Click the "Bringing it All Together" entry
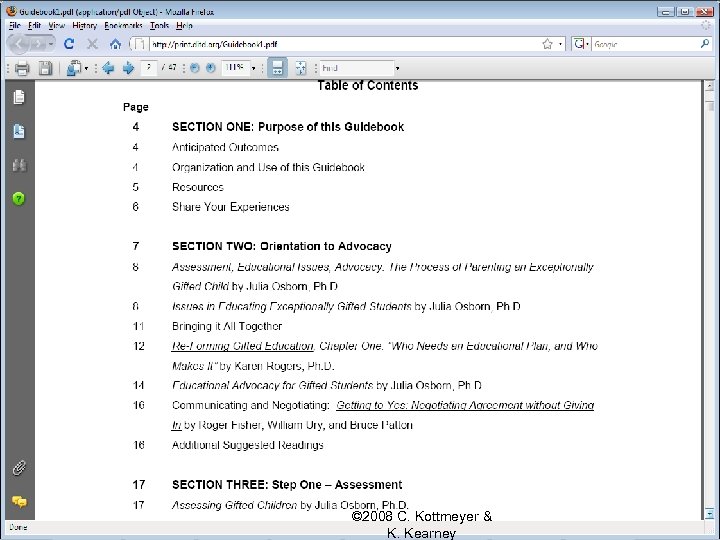The width and height of the screenshot is (720, 540). (x=227, y=326)
